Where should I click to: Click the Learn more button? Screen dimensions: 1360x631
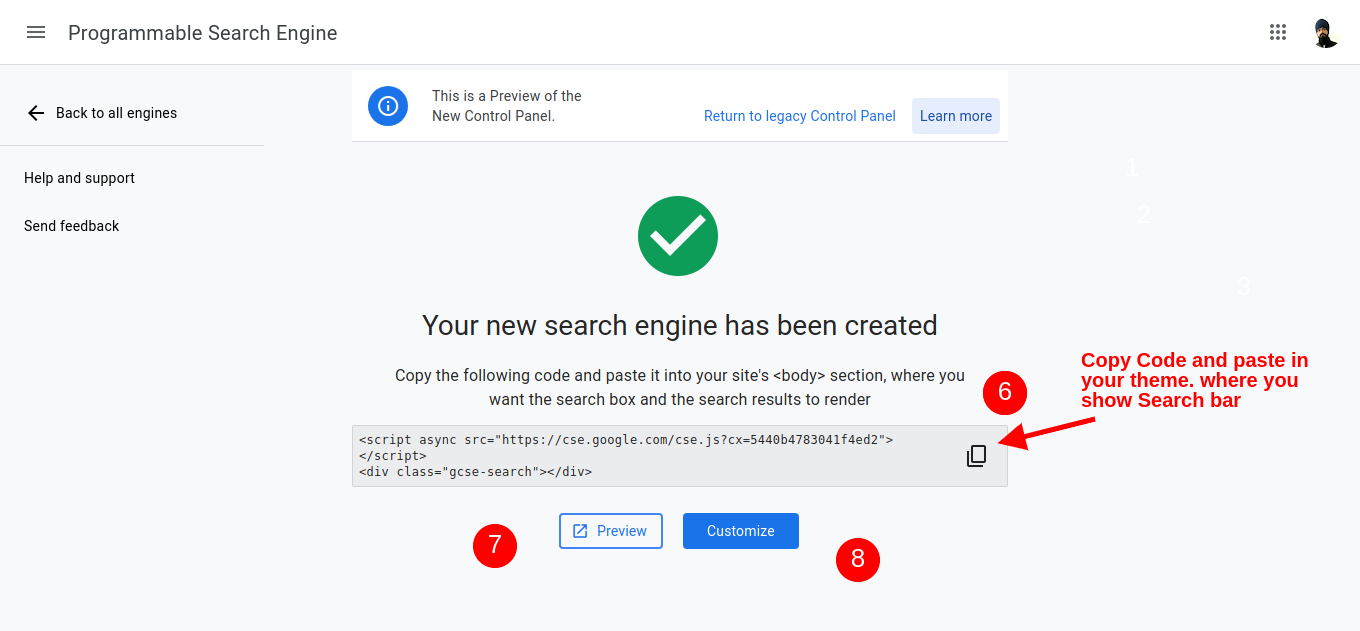(955, 116)
